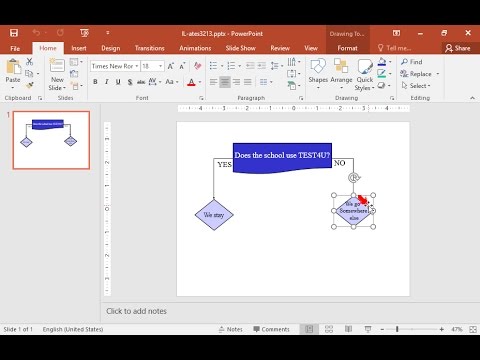Toggle Justify paragraph alignment
Viewport: 480px width, 360px height.
pos(248,82)
